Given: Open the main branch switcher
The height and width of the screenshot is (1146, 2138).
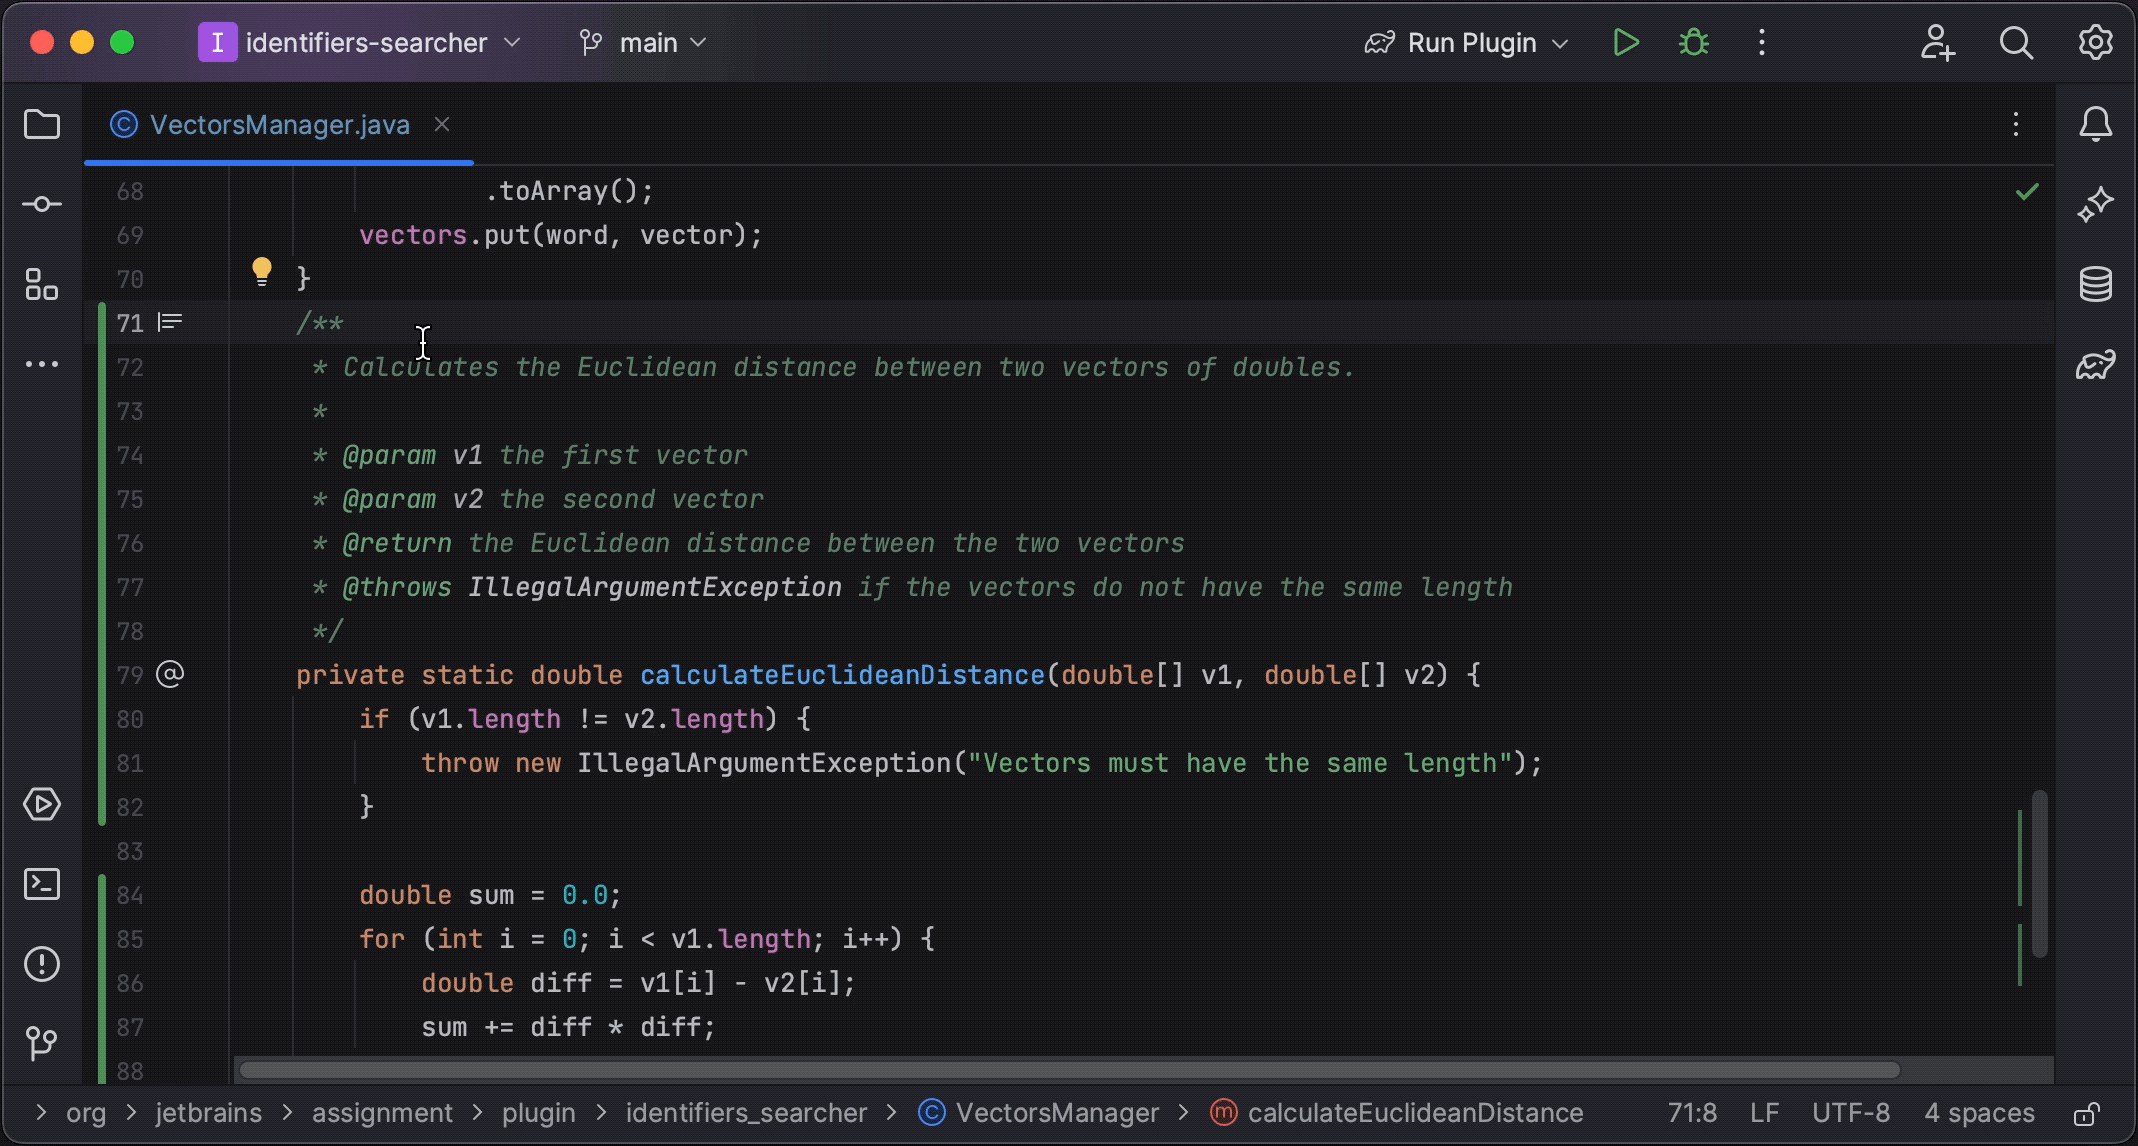Looking at the screenshot, I should (644, 42).
